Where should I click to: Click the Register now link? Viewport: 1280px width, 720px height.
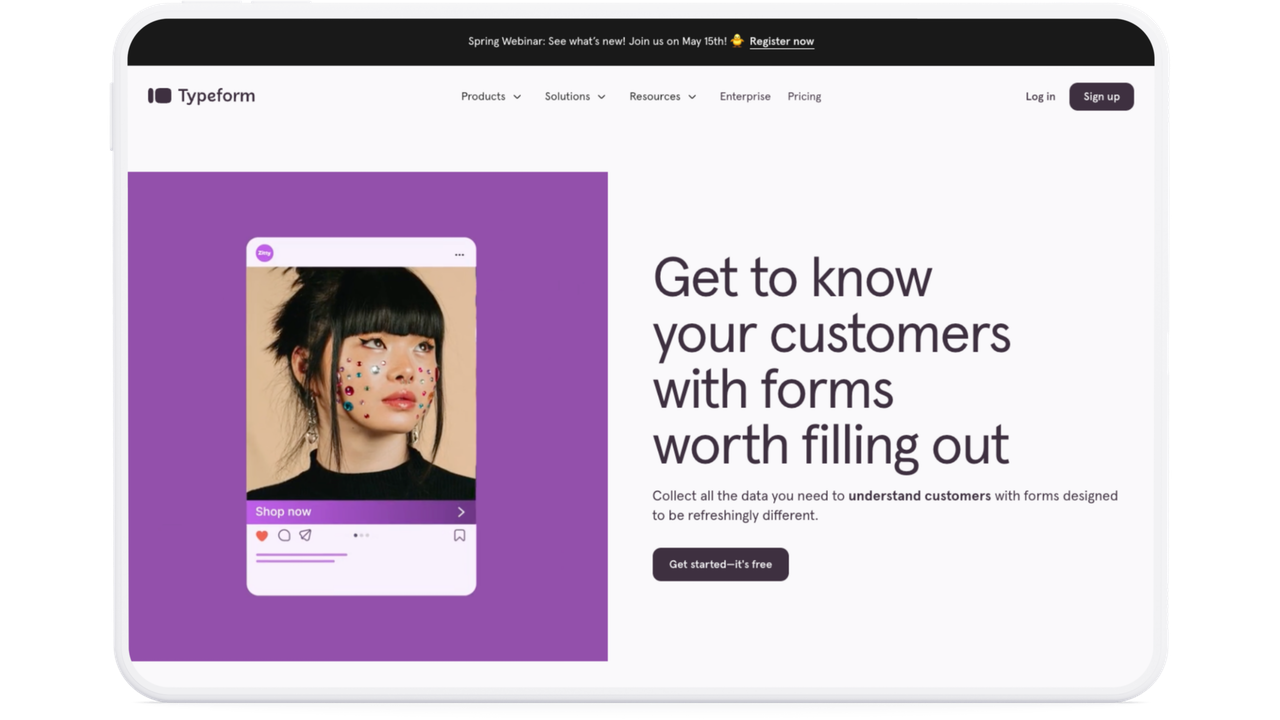click(x=782, y=41)
